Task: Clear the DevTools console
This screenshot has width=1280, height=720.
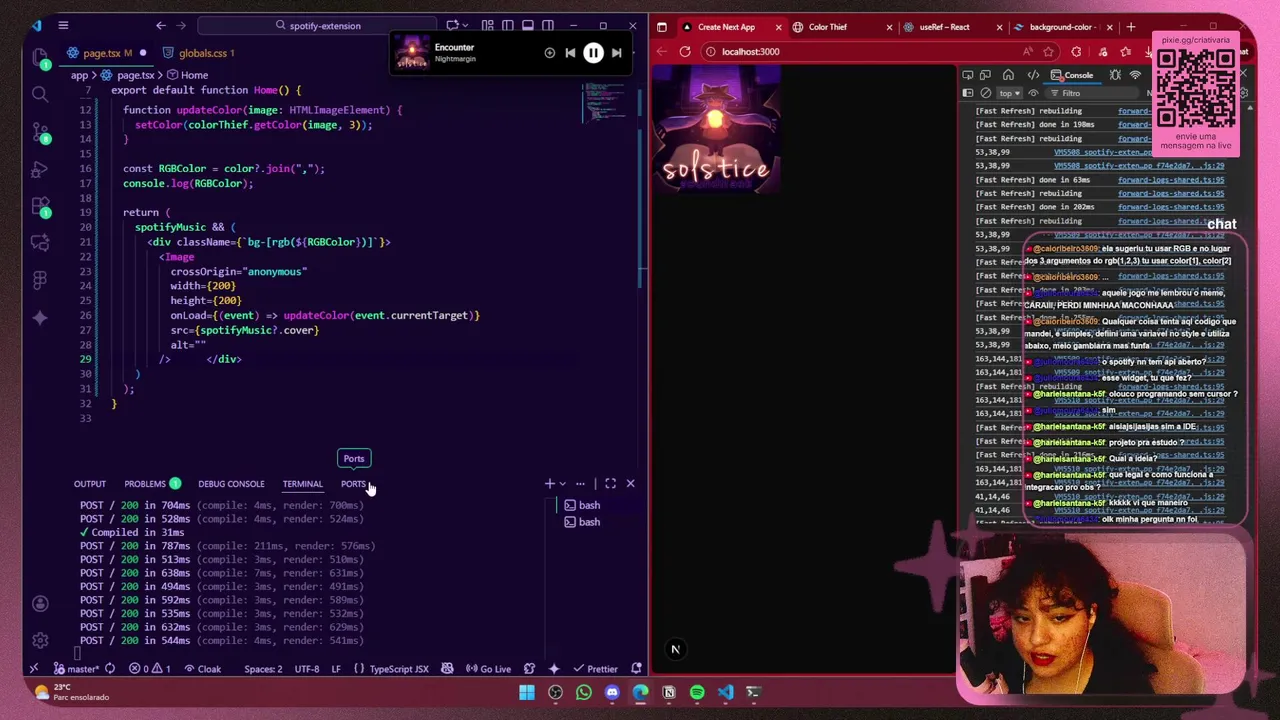Action: tap(986, 93)
